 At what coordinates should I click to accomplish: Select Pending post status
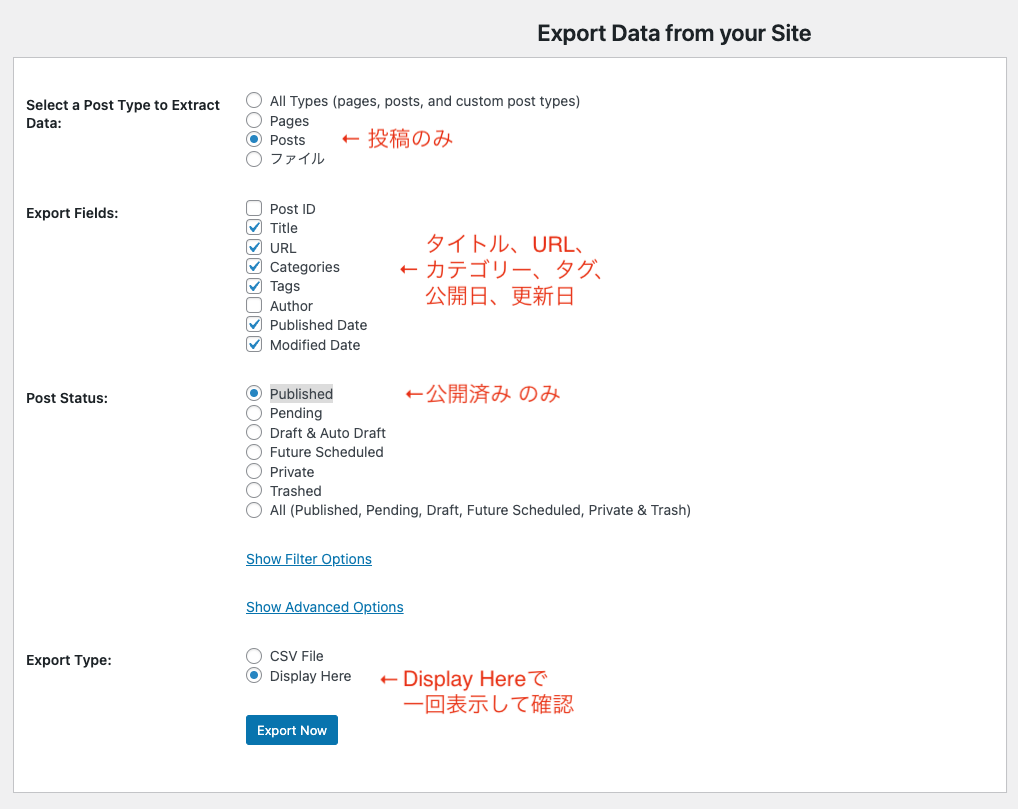(x=254, y=413)
